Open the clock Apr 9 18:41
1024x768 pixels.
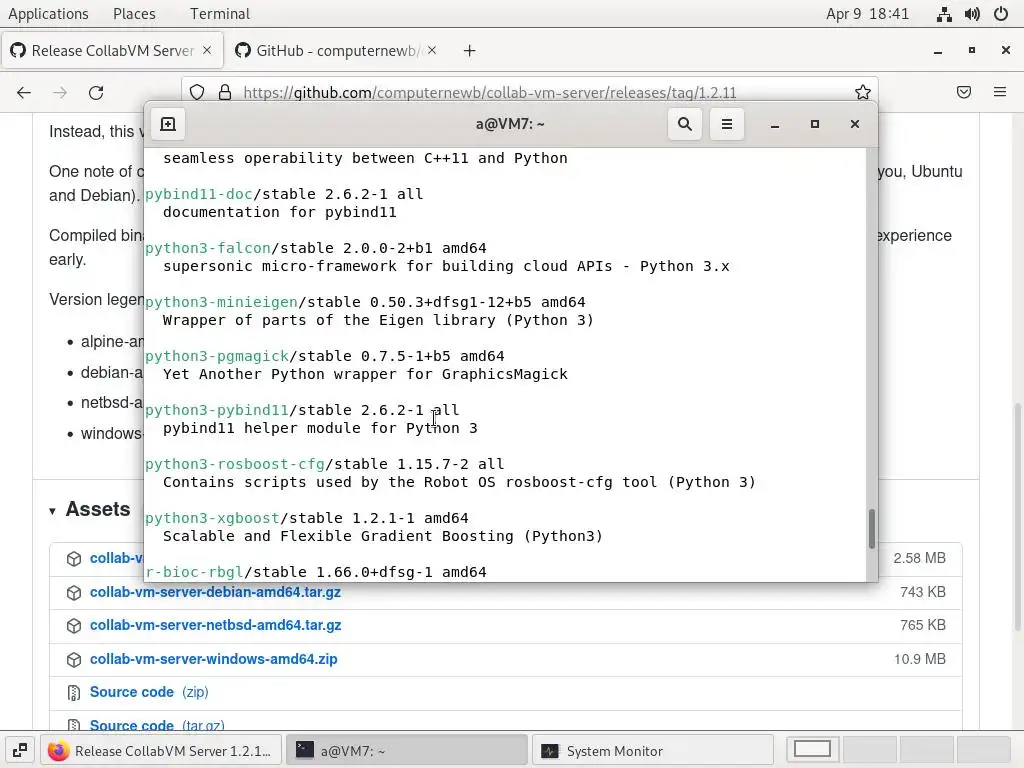867,14
